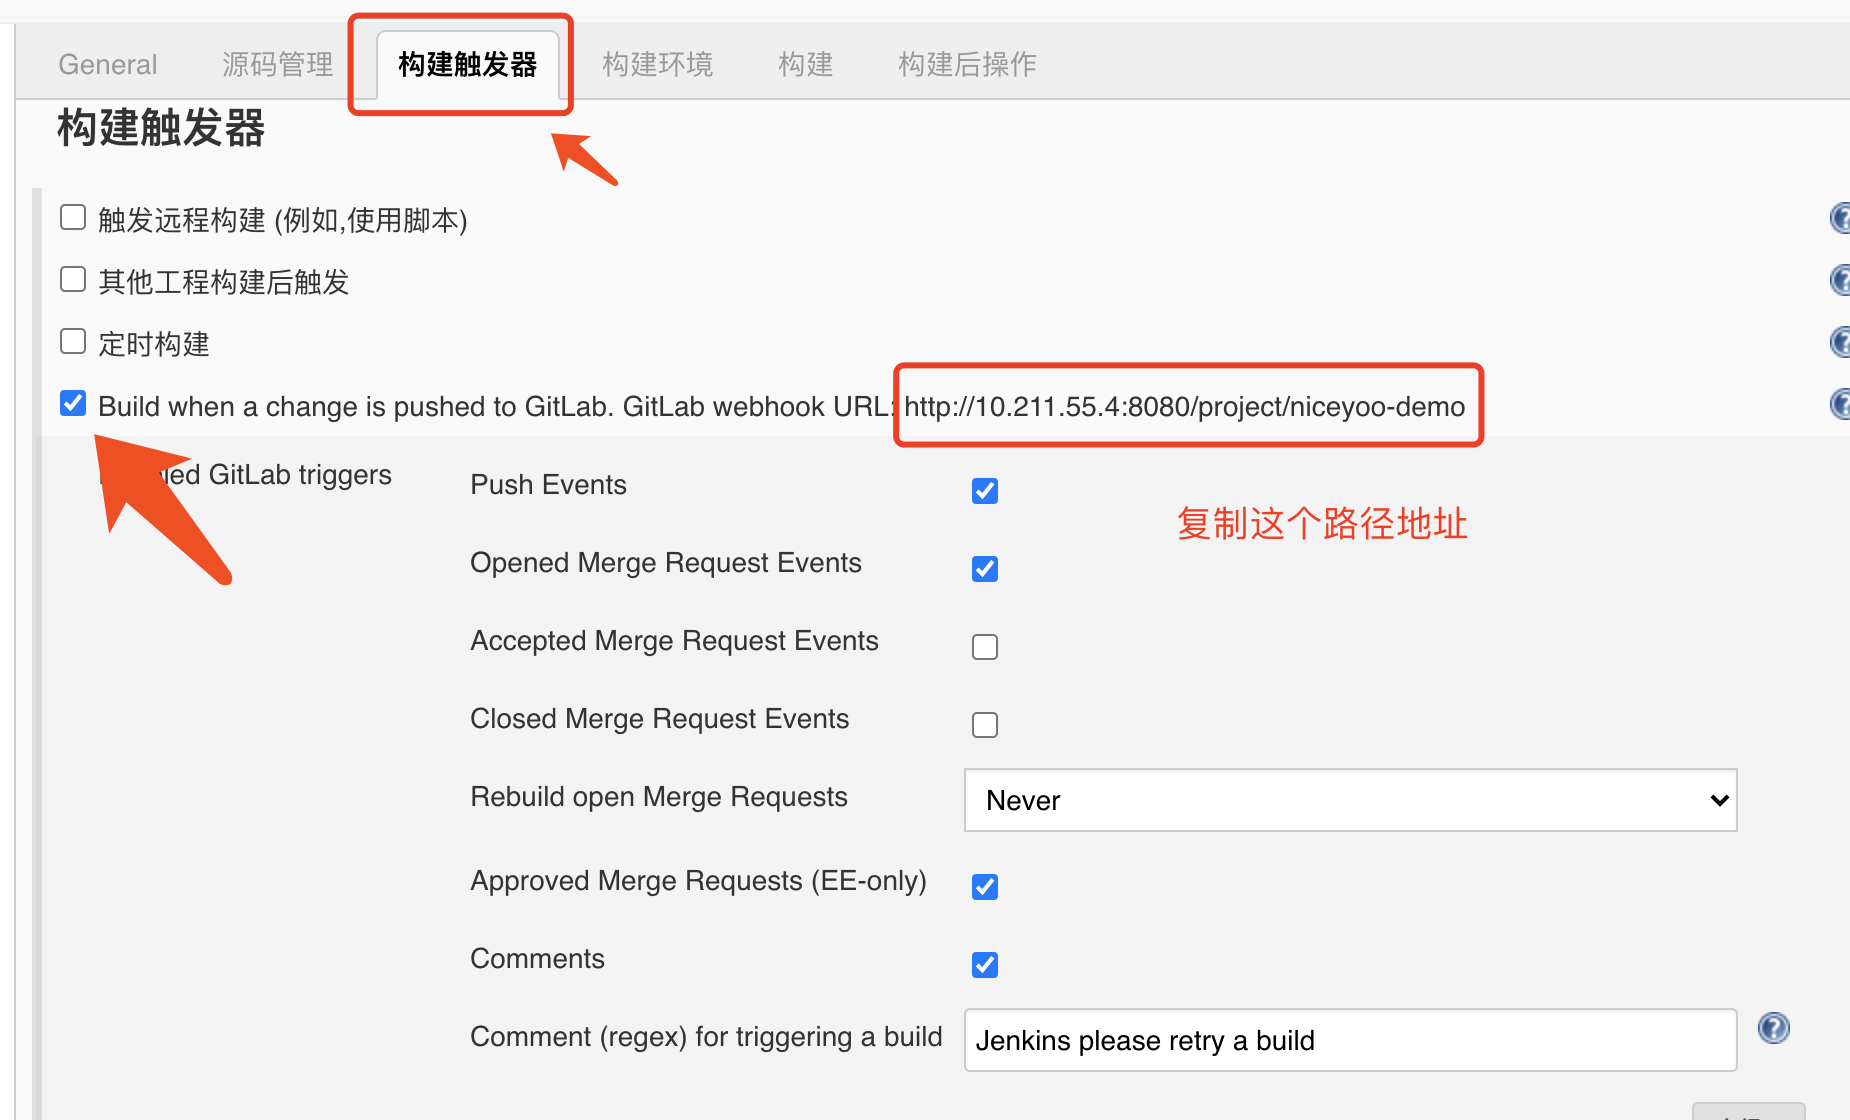
Task: Open Rebuild open Merge Requests dropdown
Action: (x=1351, y=800)
